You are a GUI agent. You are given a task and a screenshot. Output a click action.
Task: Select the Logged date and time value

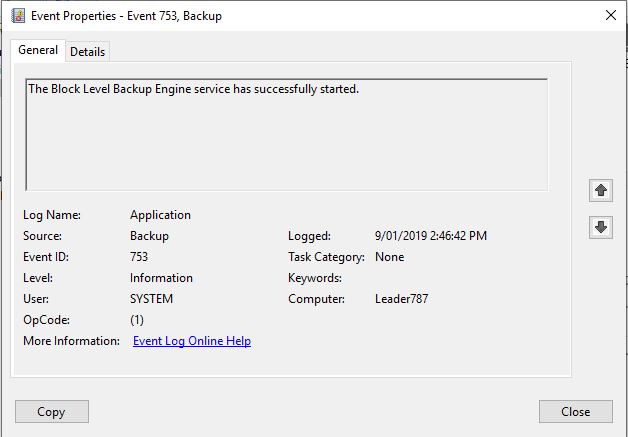(430, 236)
